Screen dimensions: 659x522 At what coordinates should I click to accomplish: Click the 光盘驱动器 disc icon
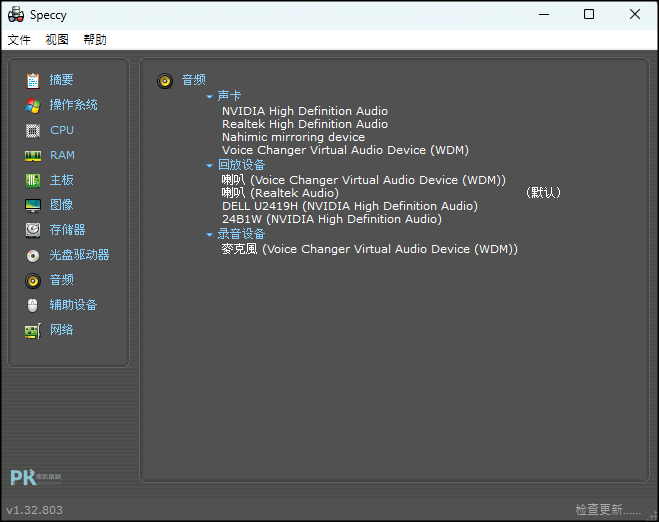[33, 256]
